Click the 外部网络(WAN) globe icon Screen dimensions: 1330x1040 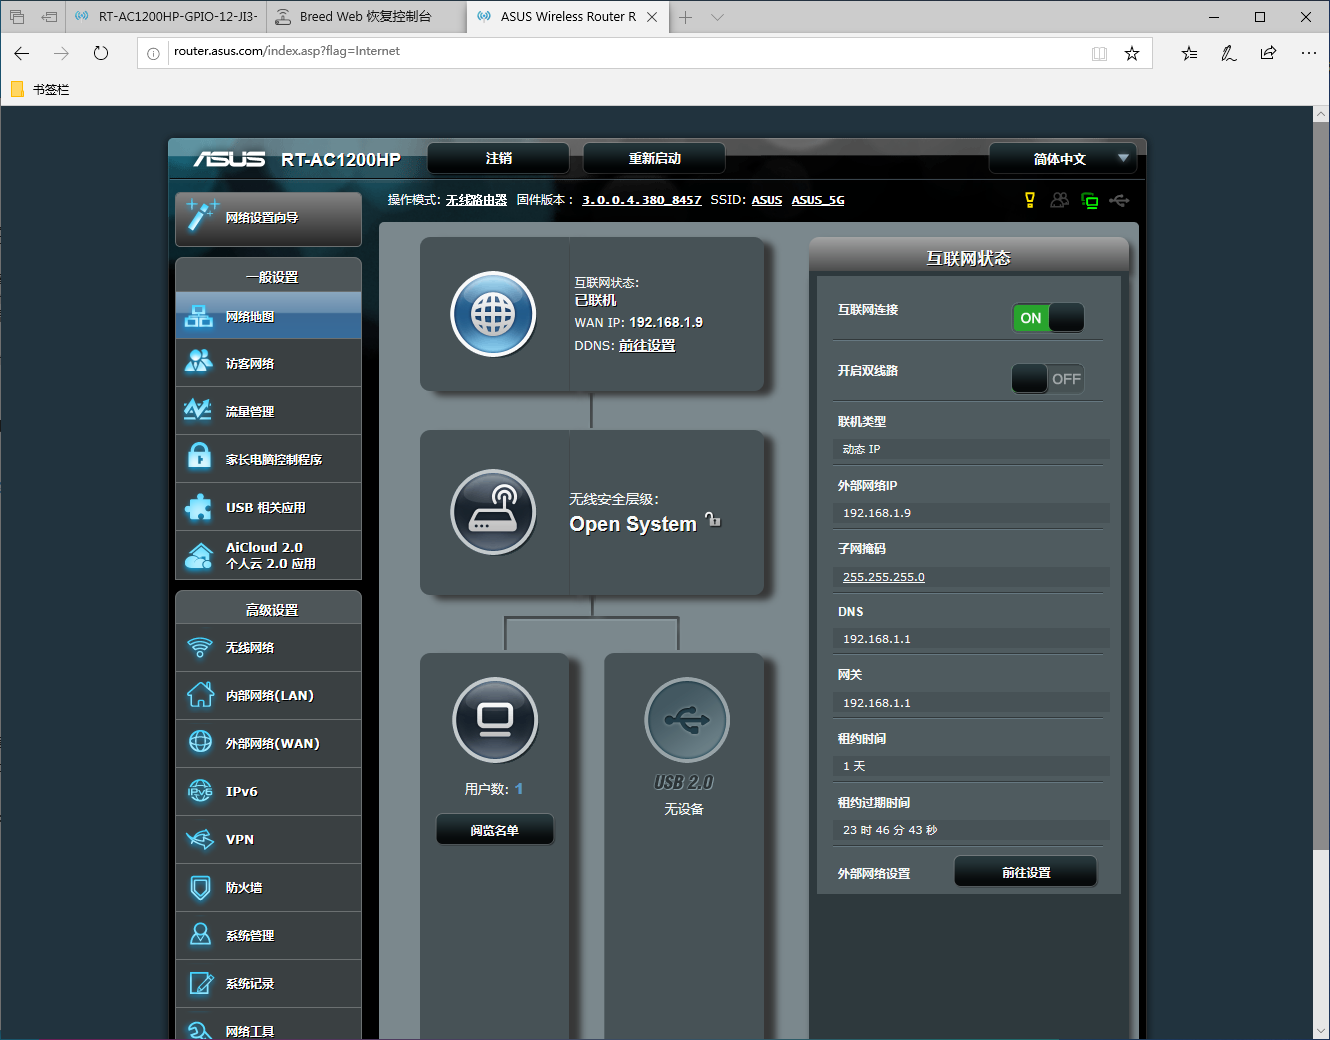pos(200,743)
